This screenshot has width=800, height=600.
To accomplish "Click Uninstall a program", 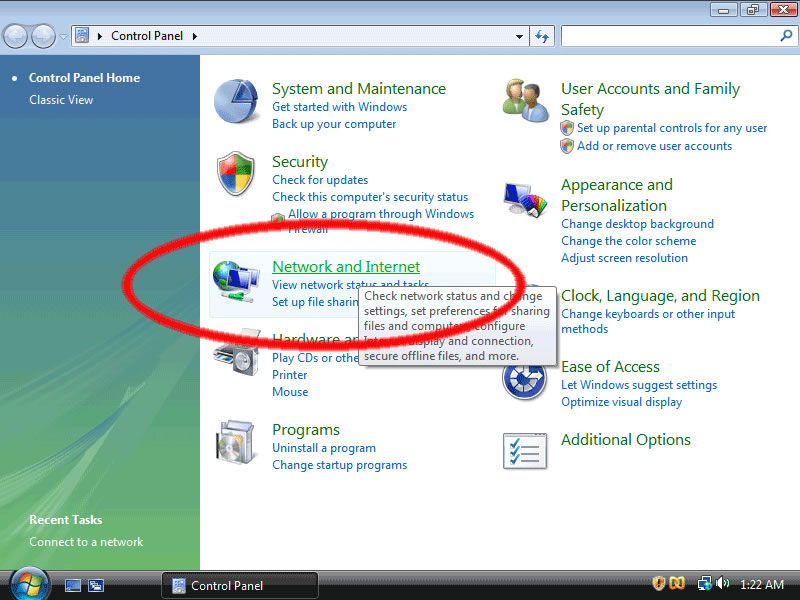I will tap(323, 448).
